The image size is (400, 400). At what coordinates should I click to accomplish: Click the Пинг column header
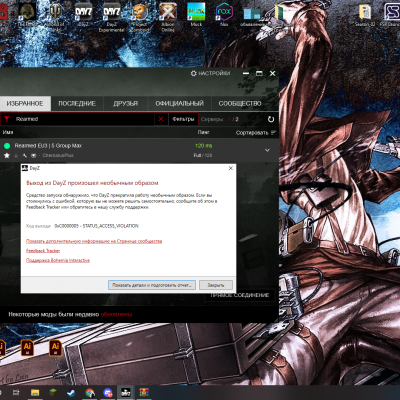(203, 132)
